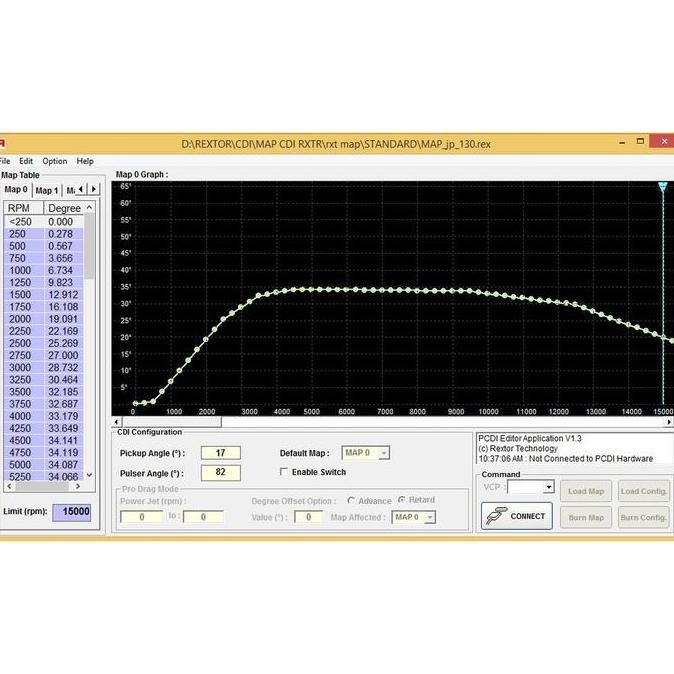Click the Load Config button
Viewport: 674px width, 674px height.
click(x=643, y=491)
